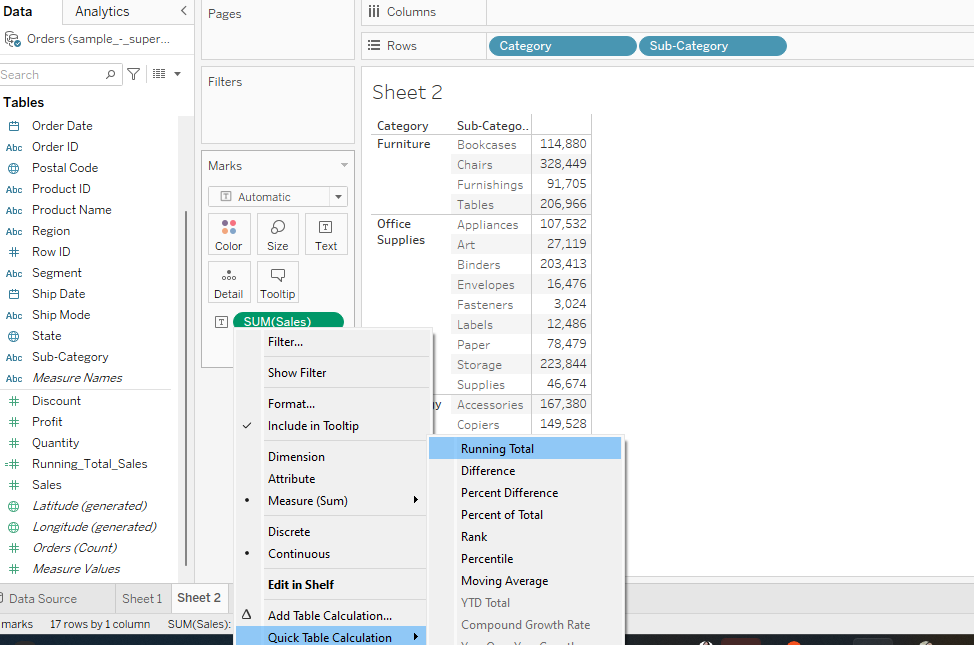Image resolution: width=974 pixels, height=645 pixels.
Task: Open the Automatic mark type dropdown
Action: (338, 196)
